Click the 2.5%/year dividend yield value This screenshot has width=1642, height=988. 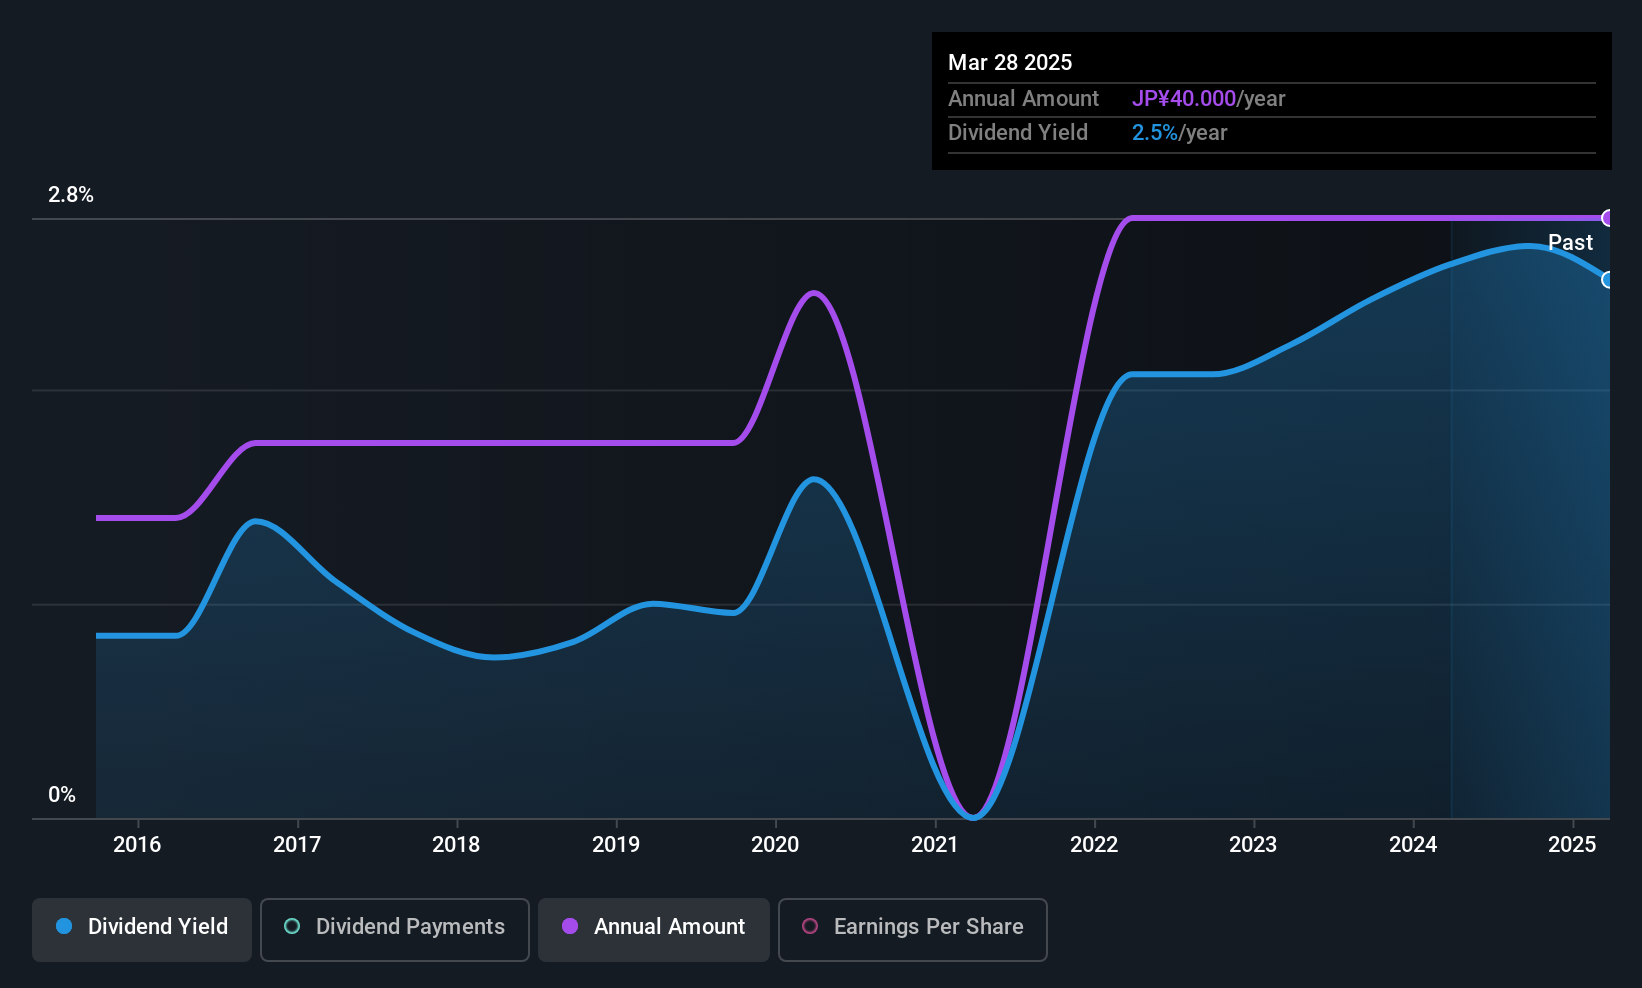tap(1179, 133)
